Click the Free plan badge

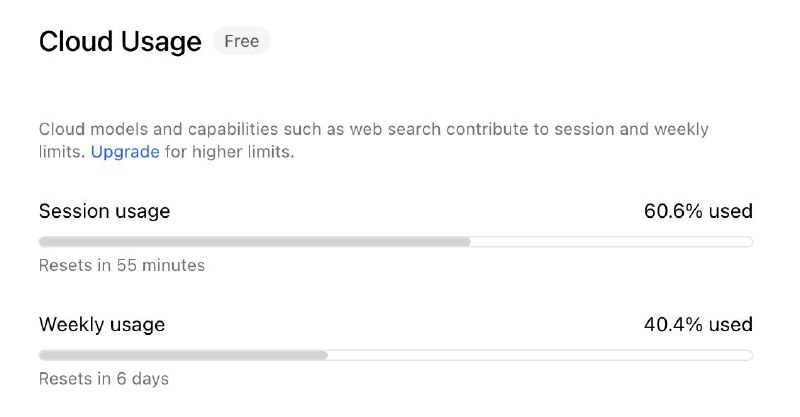[241, 42]
